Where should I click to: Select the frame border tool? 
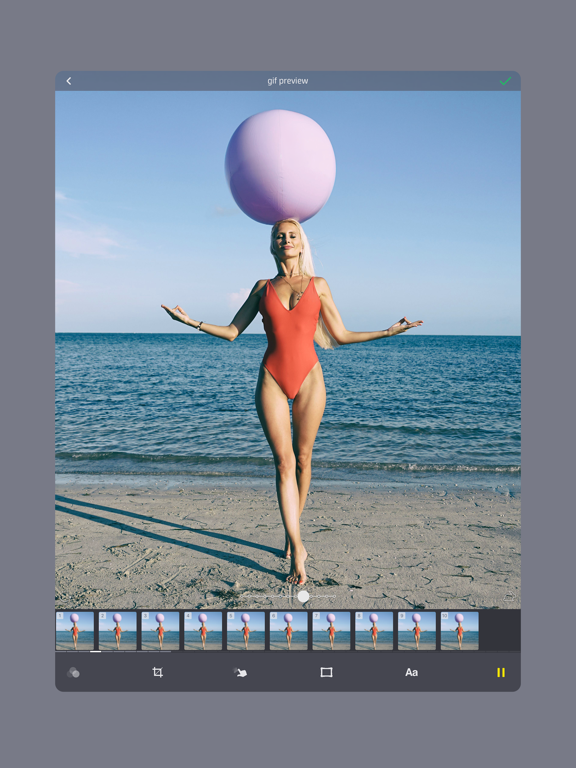pyautogui.click(x=326, y=672)
